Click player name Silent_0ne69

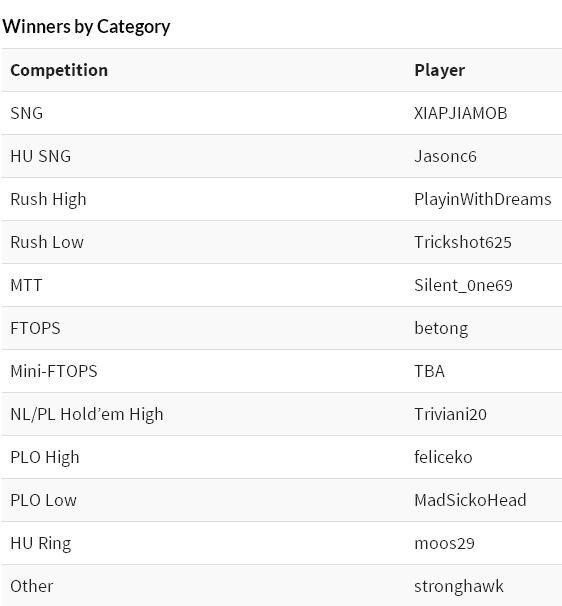(463, 286)
